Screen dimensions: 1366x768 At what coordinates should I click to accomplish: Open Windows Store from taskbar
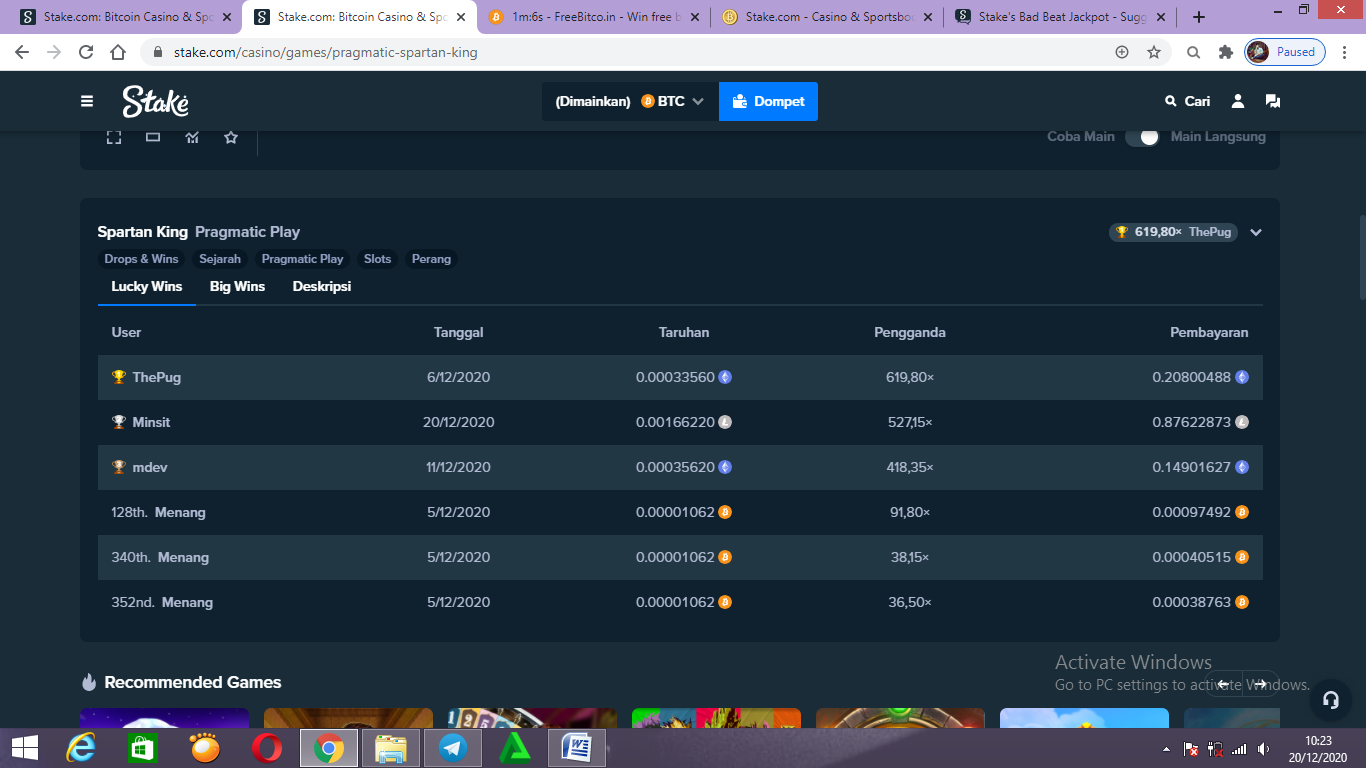click(x=143, y=748)
